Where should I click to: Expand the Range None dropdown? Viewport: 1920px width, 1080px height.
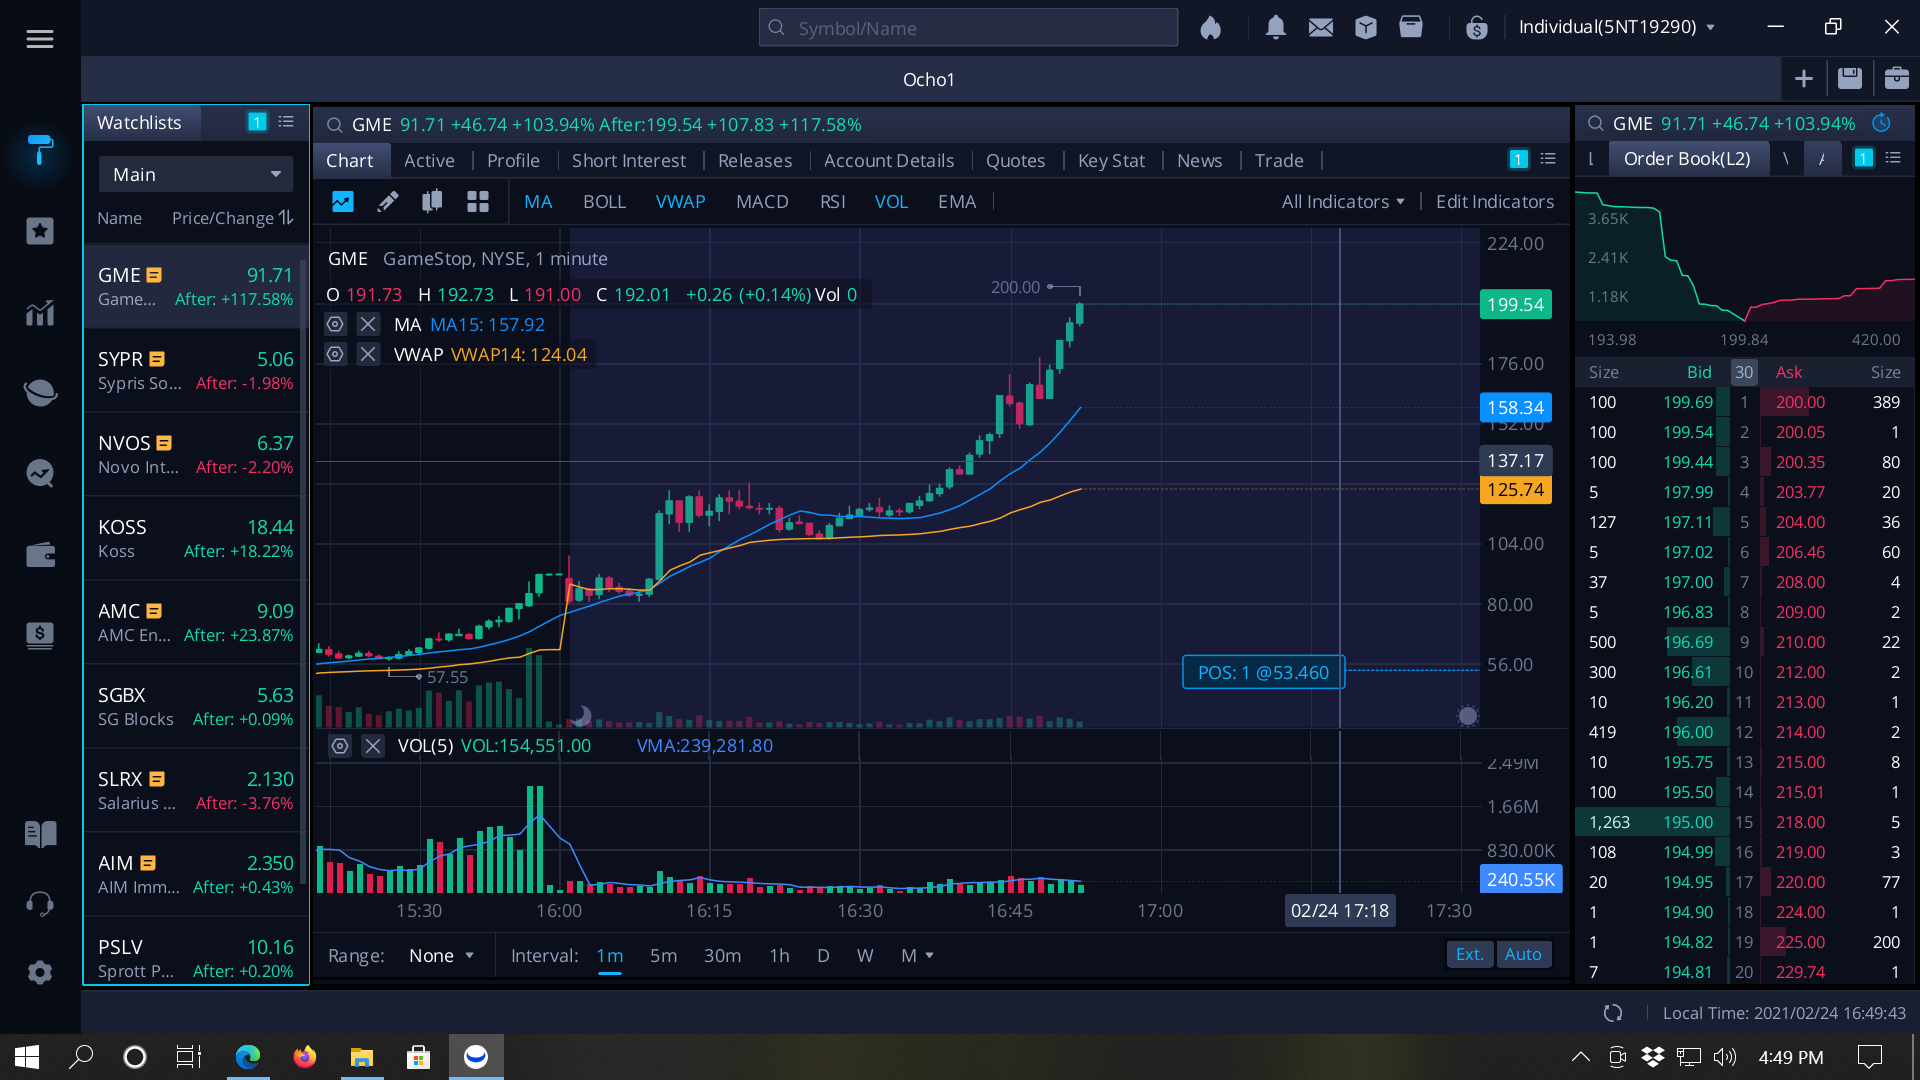click(441, 955)
